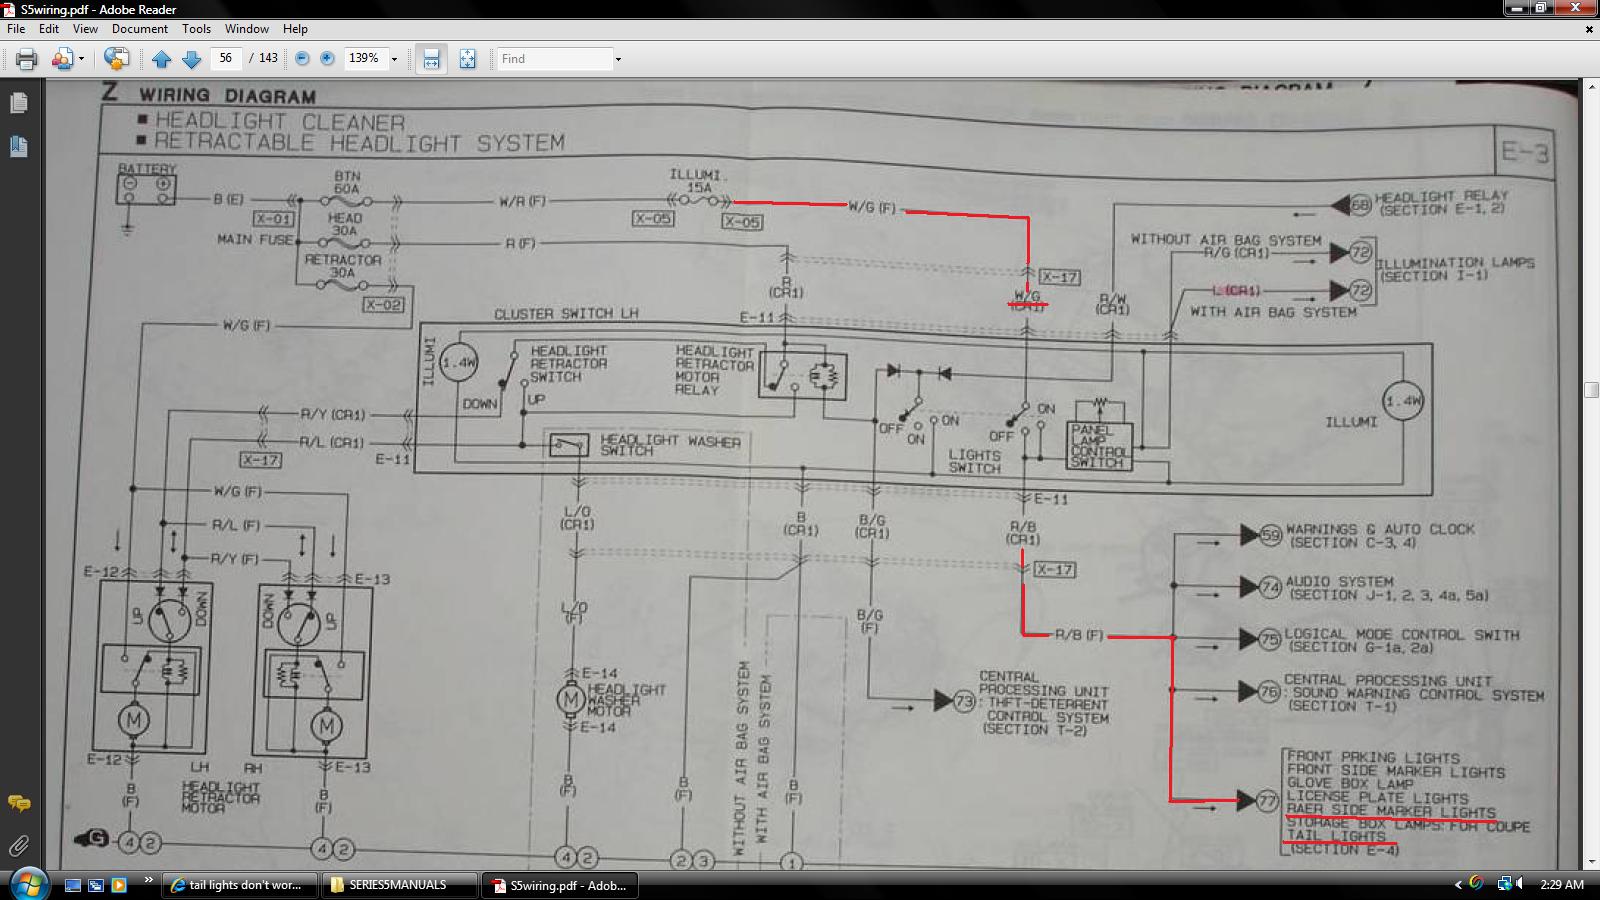Switch to SERIES5MANUALS taskbar window
Viewport: 1600px width, 900px height.
click(x=398, y=885)
